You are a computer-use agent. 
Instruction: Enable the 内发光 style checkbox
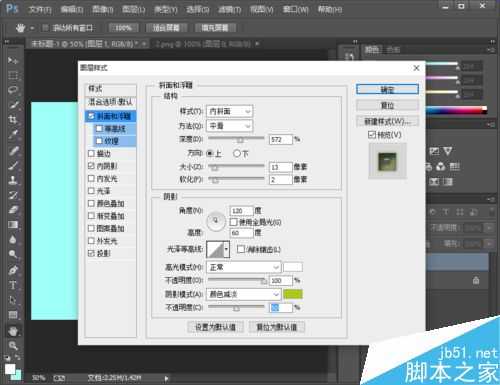coord(91,178)
